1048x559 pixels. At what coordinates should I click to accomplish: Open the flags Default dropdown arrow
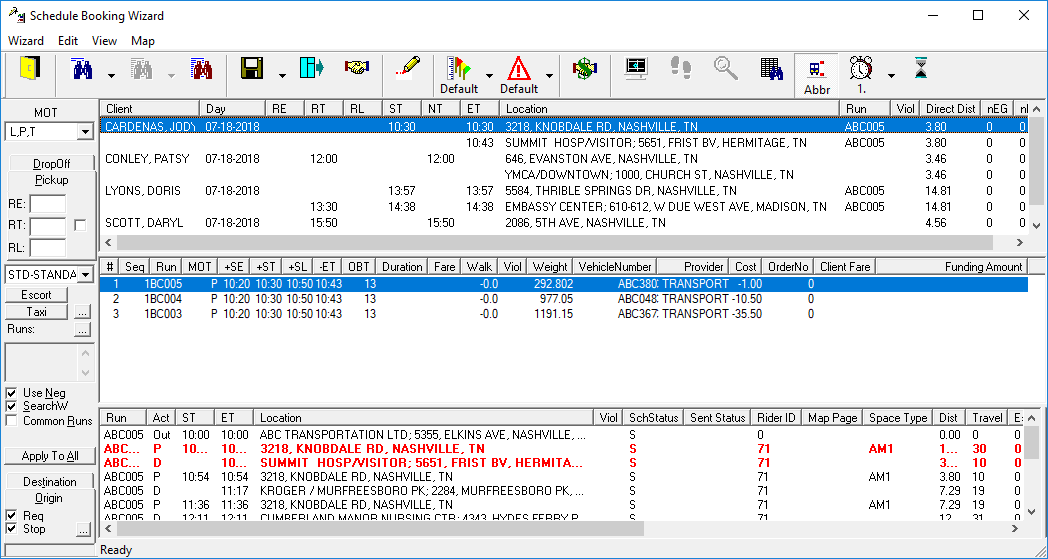[x=489, y=76]
